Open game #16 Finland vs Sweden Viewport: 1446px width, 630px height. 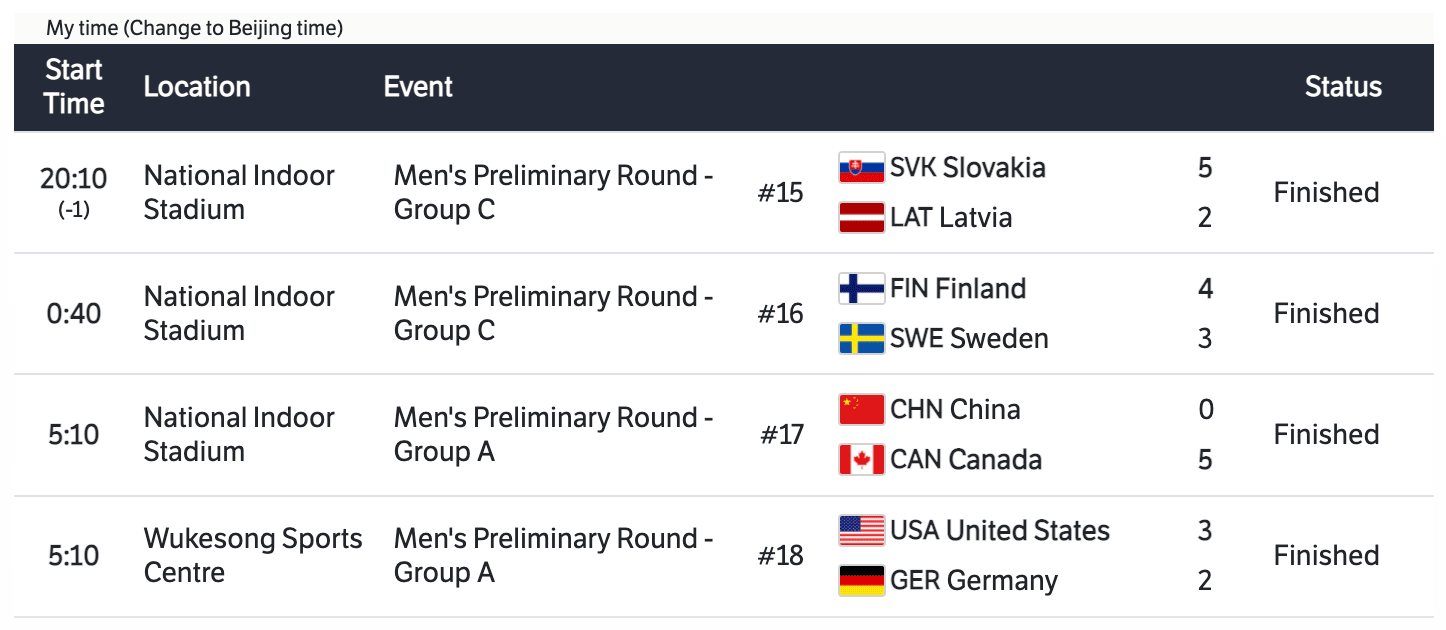780,314
